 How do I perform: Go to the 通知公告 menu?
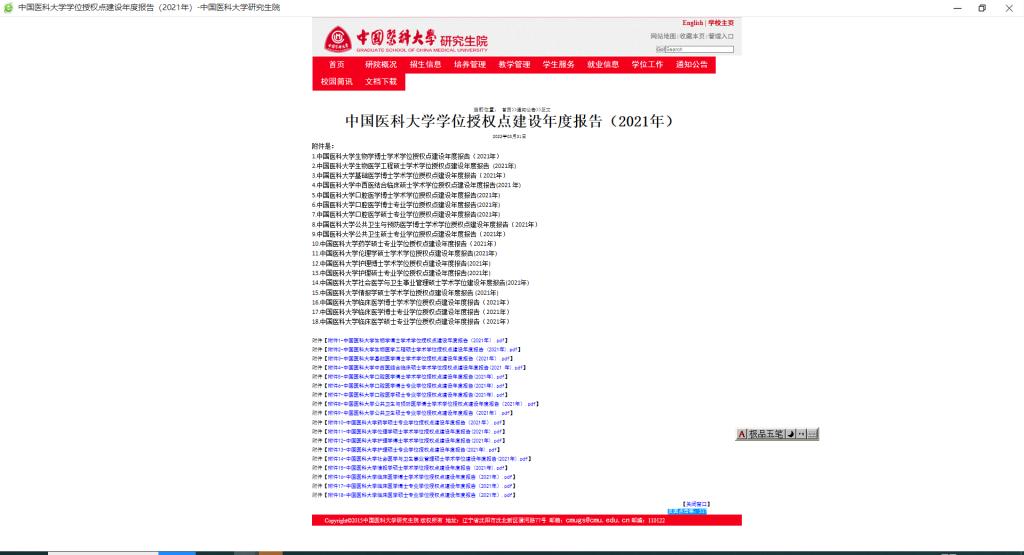coord(691,65)
